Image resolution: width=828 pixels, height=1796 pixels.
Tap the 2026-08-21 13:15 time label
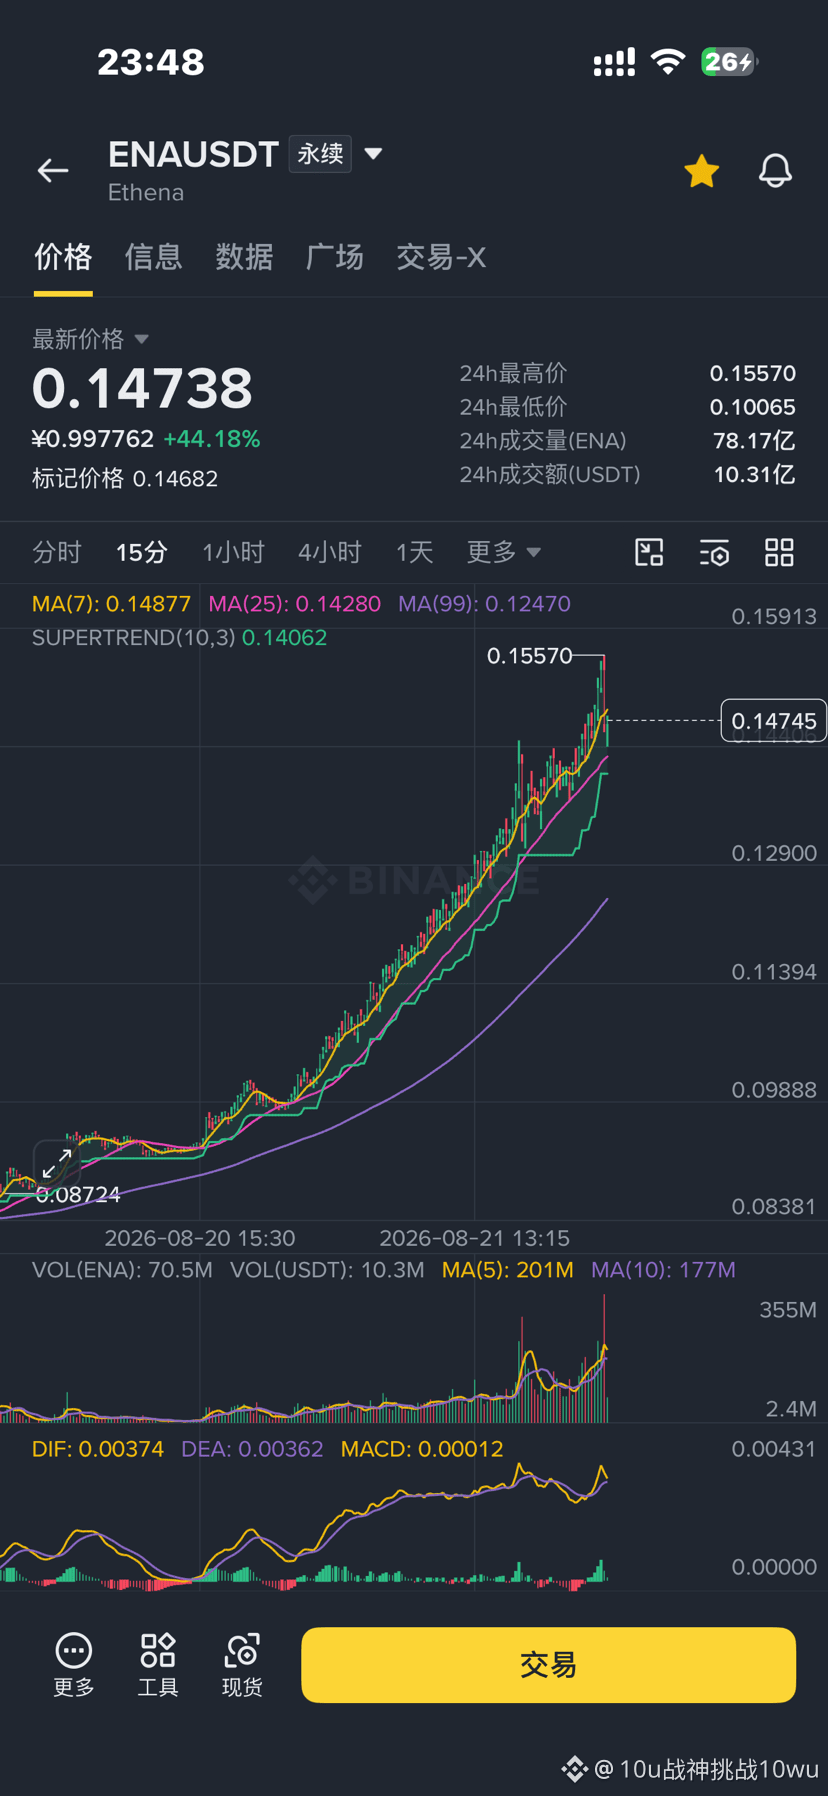tap(475, 1238)
